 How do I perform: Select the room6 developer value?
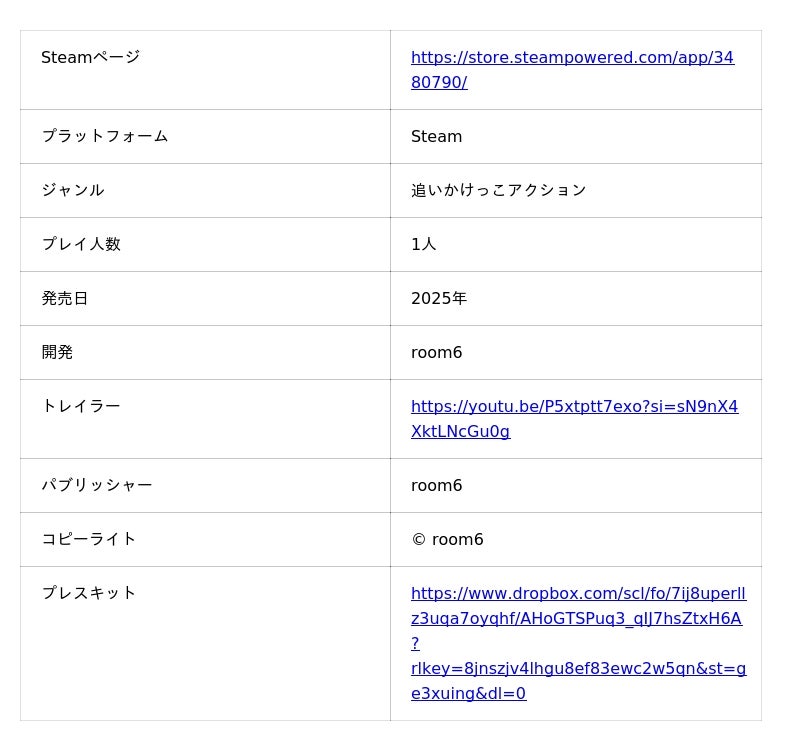(x=437, y=352)
